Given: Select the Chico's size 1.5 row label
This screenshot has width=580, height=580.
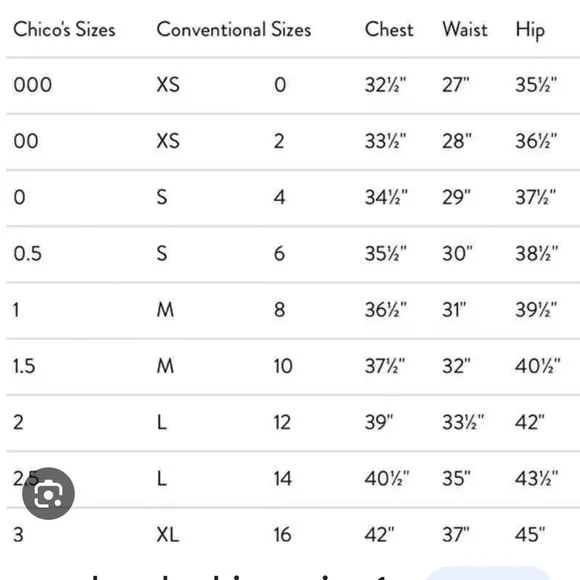Looking at the screenshot, I should pyautogui.click(x=24, y=366).
